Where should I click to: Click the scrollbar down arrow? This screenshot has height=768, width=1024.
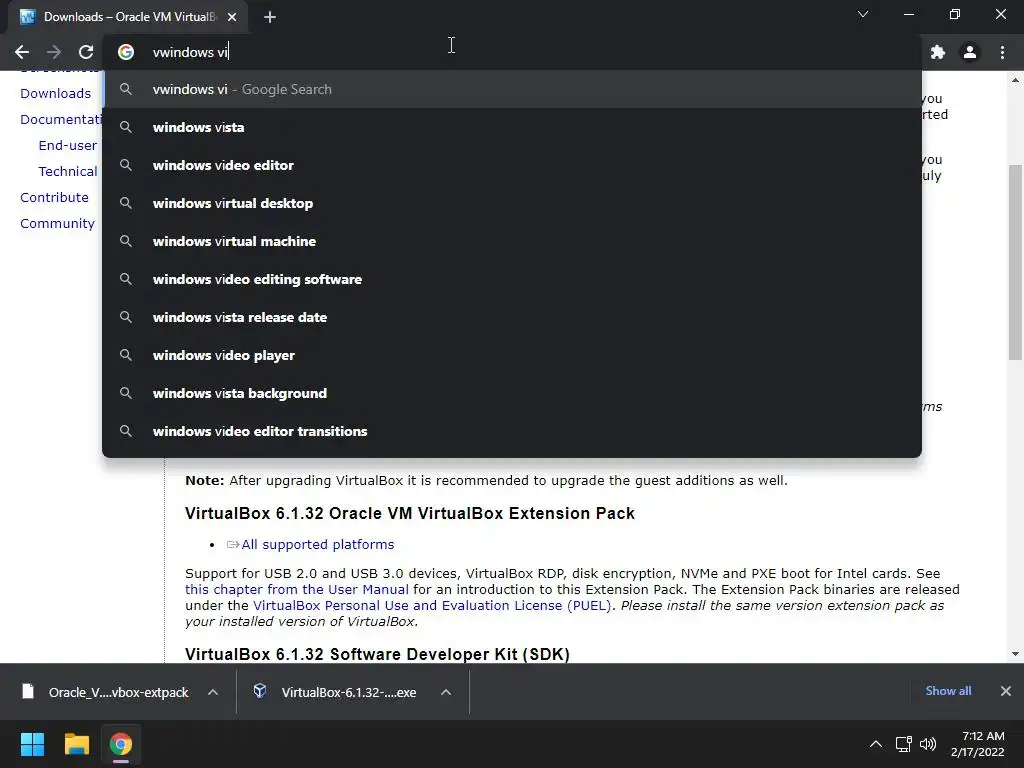(1016, 654)
